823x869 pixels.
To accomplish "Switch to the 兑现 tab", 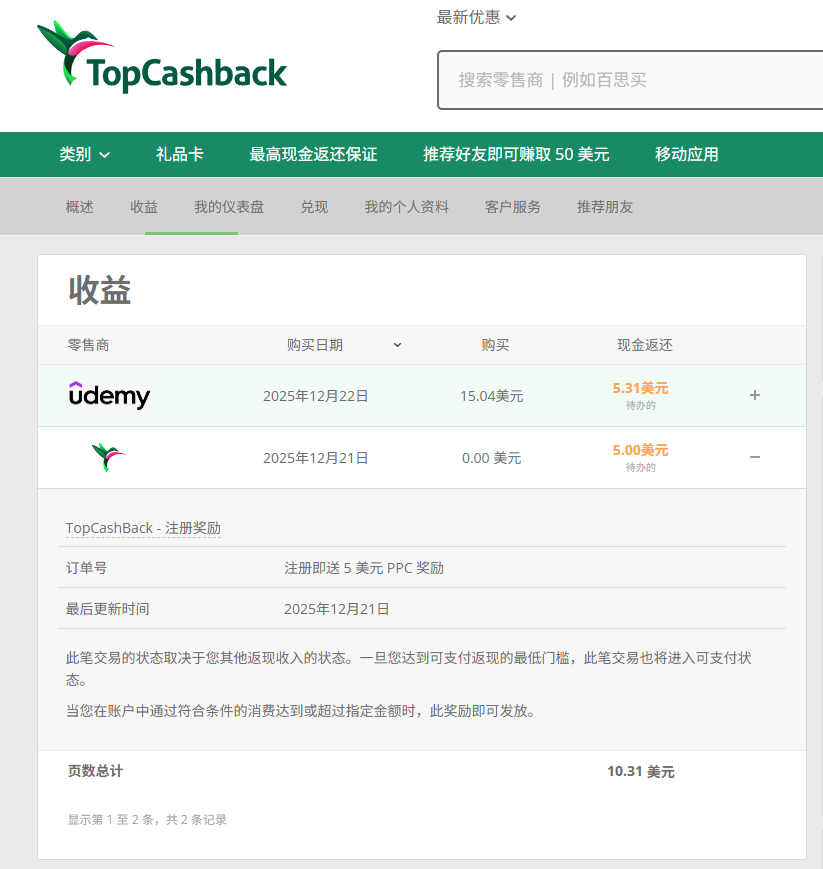I will 314,207.
